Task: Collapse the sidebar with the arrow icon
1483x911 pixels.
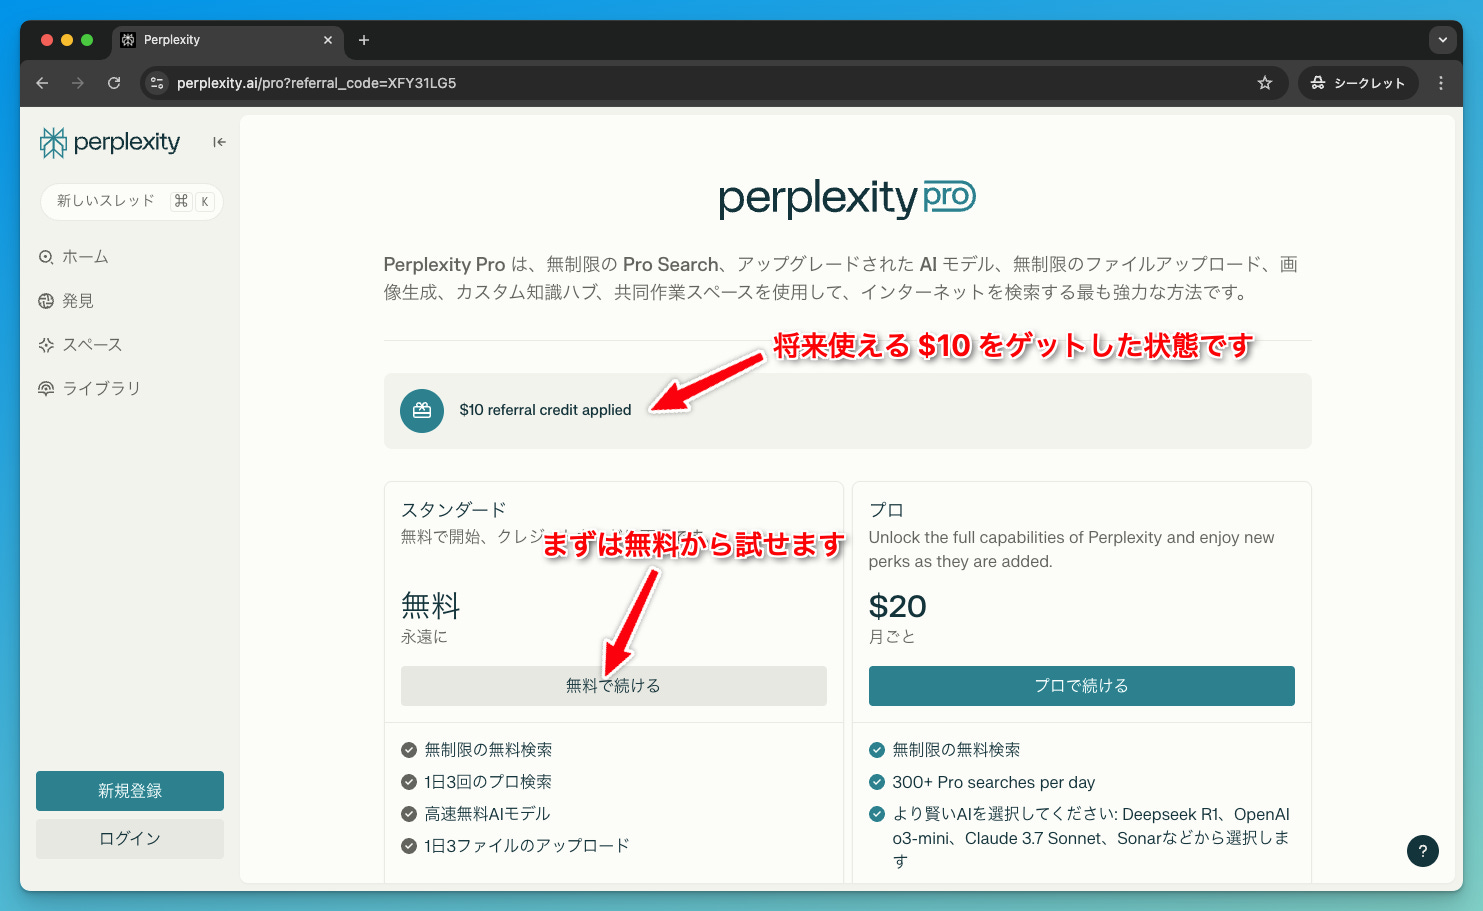Action: [x=219, y=142]
